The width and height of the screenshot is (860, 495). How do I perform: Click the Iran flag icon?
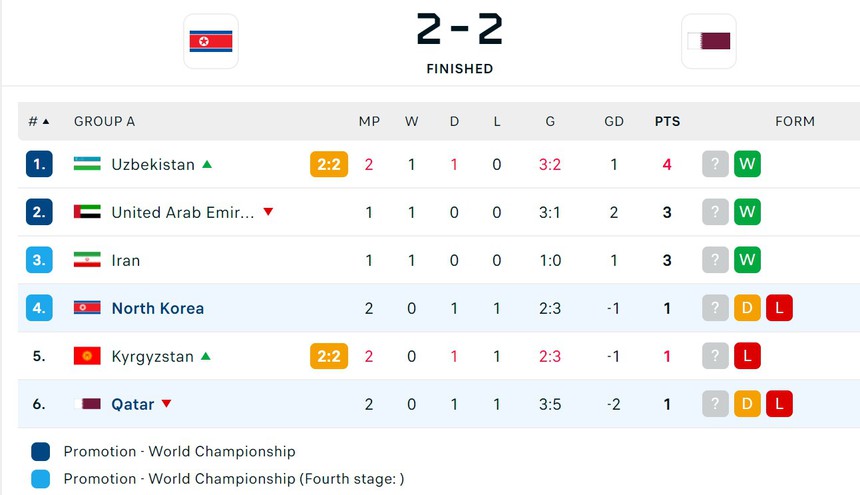tap(87, 260)
